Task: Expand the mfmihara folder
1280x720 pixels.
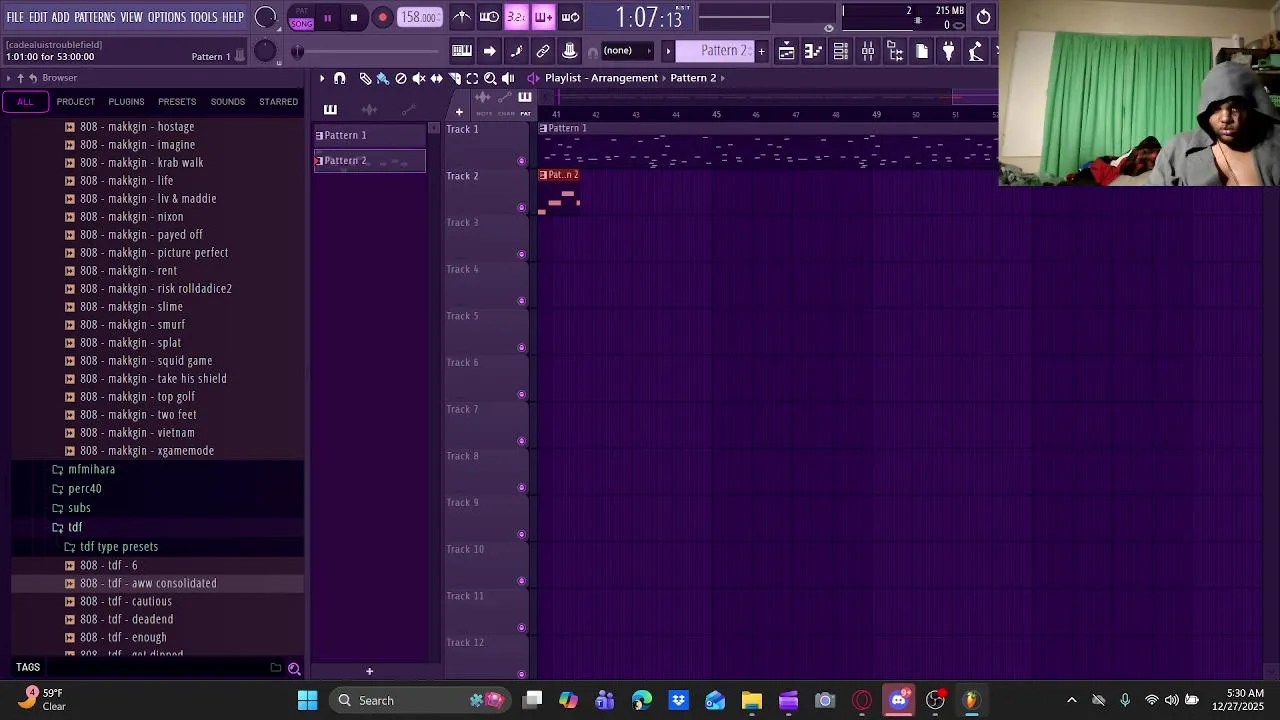Action: 91,469
